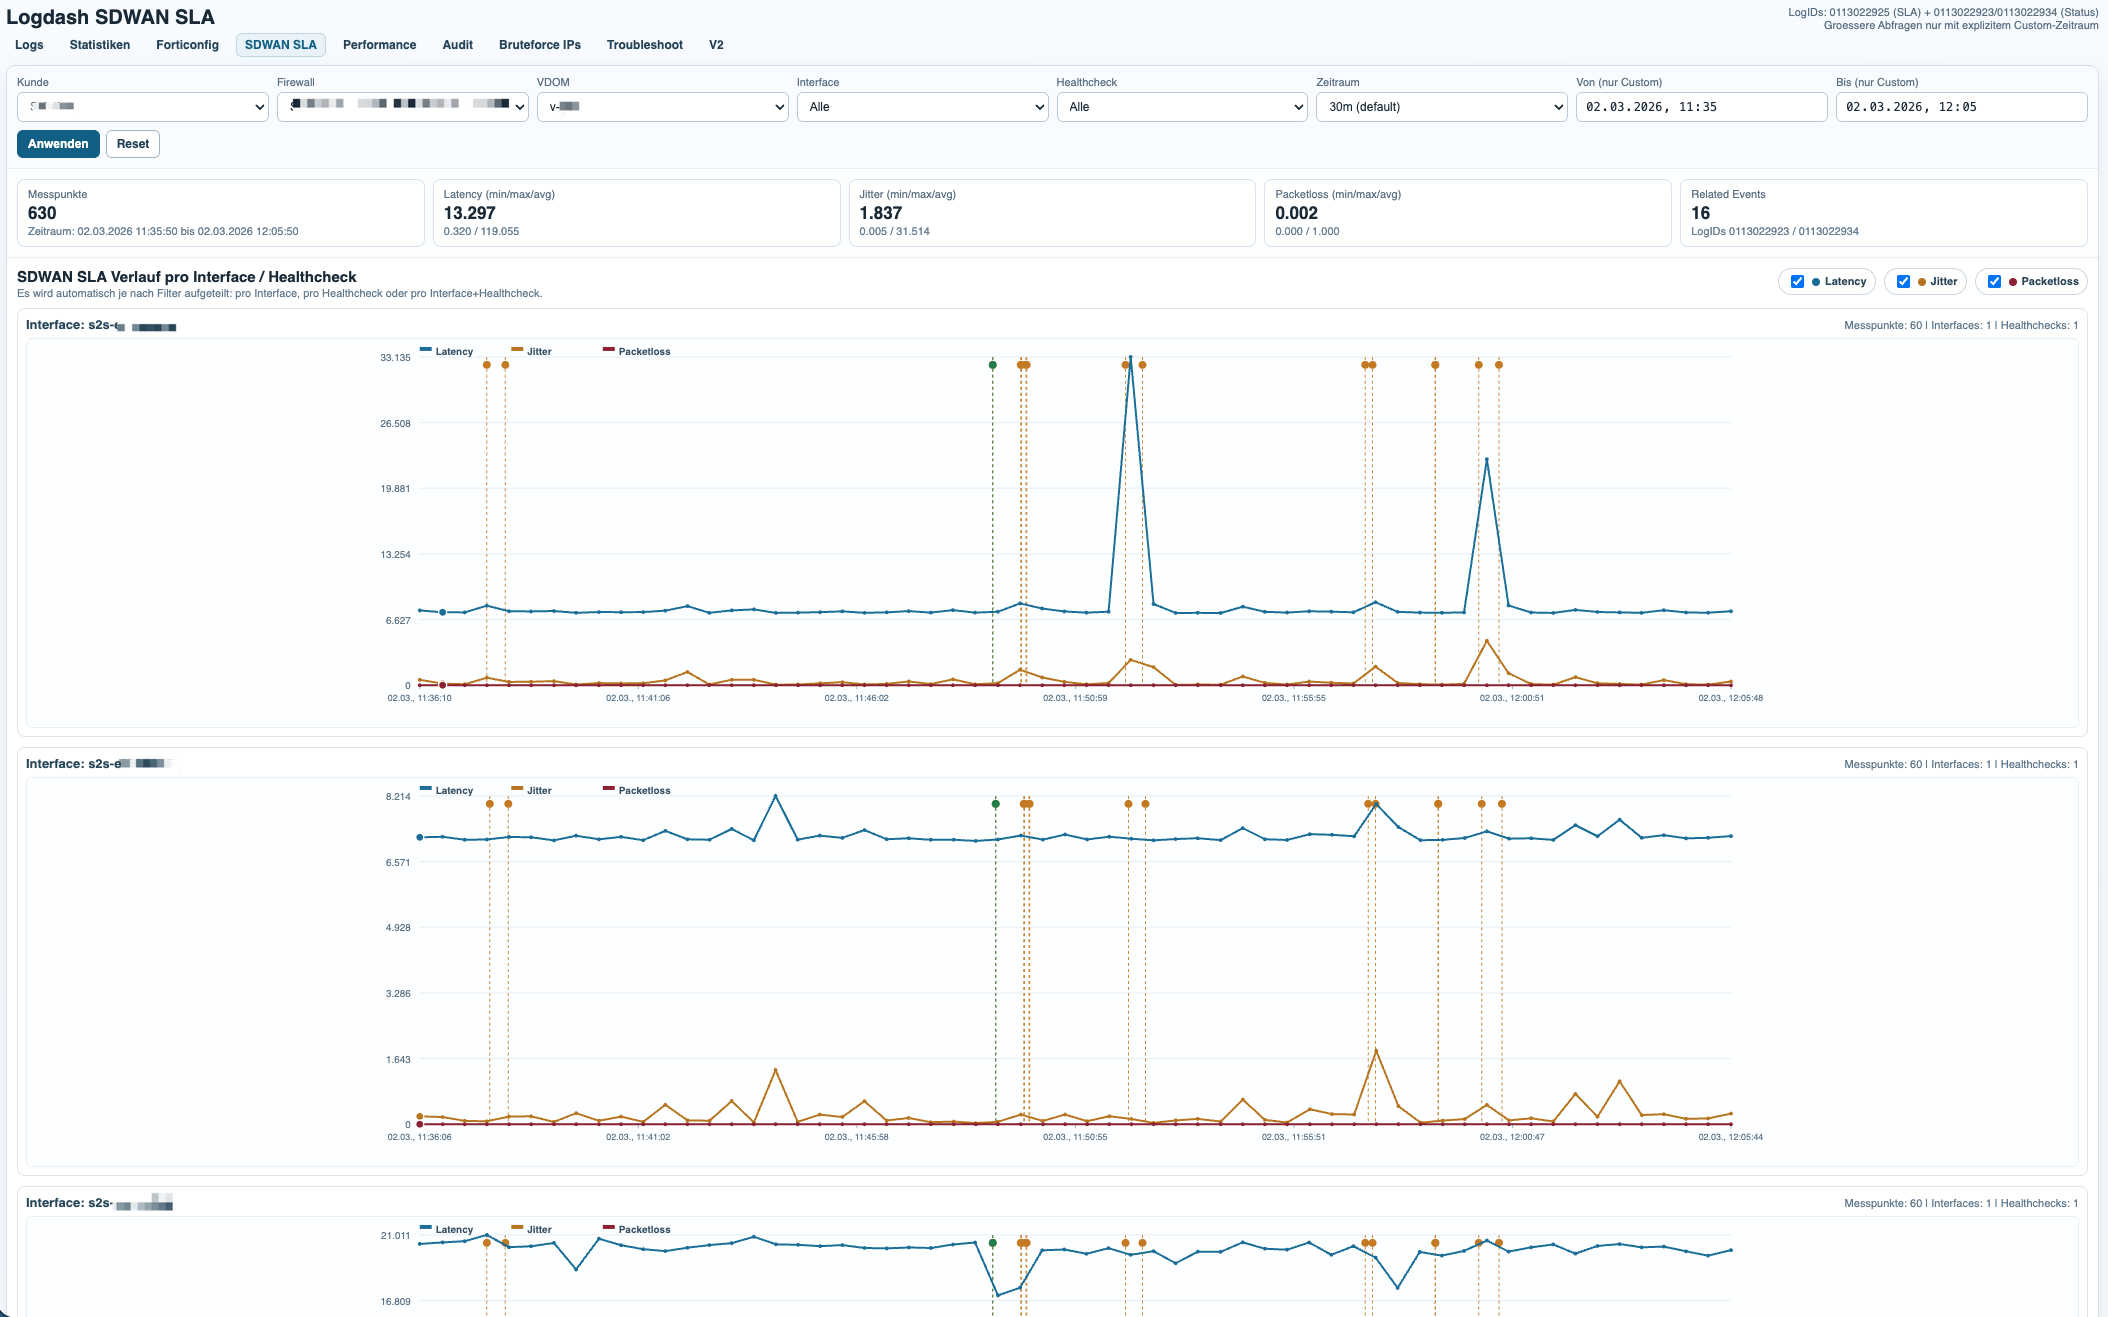Viewport: 2108px width, 1317px height.
Task: Click Jitter legend icon in first chart
Action: coord(517,350)
